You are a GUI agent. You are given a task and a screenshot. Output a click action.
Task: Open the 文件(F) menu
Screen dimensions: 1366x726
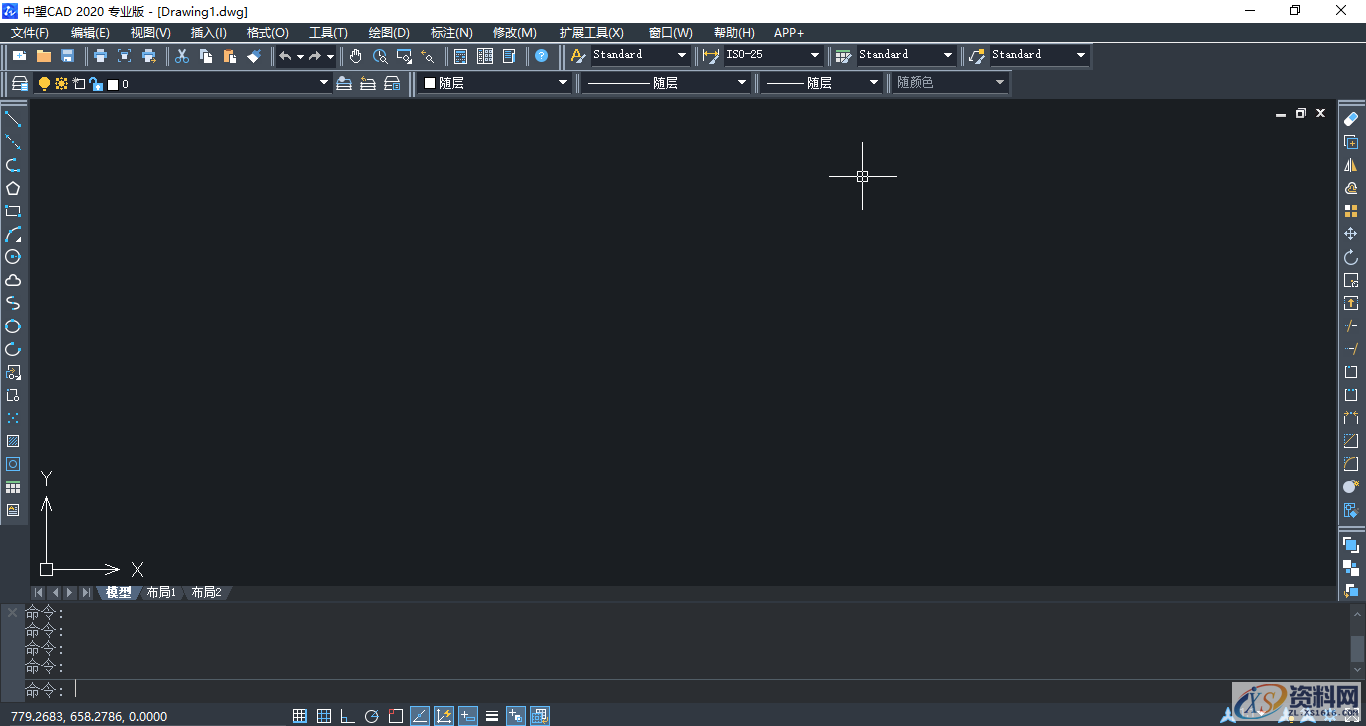[30, 33]
